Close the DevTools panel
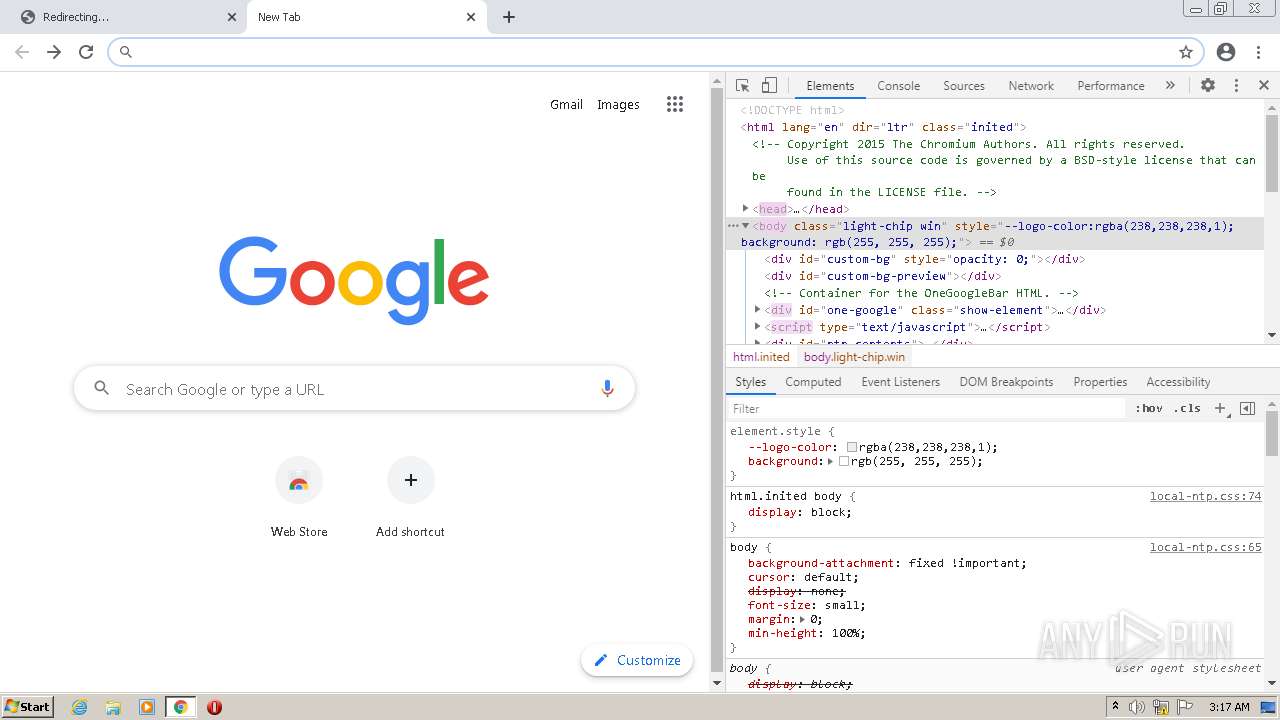Image resolution: width=1280 pixels, height=720 pixels. click(1264, 86)
